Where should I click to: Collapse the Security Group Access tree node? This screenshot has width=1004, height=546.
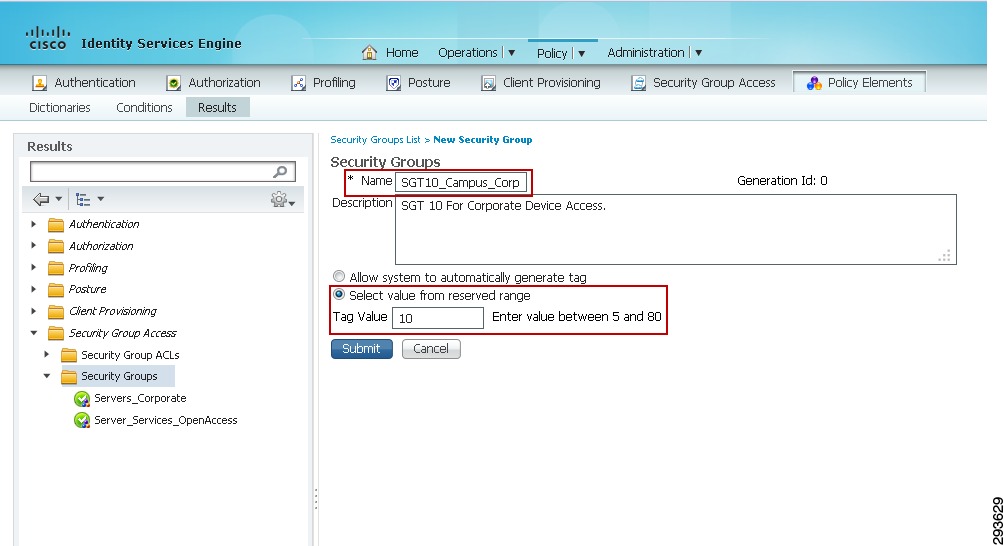[x=34, y=333]
